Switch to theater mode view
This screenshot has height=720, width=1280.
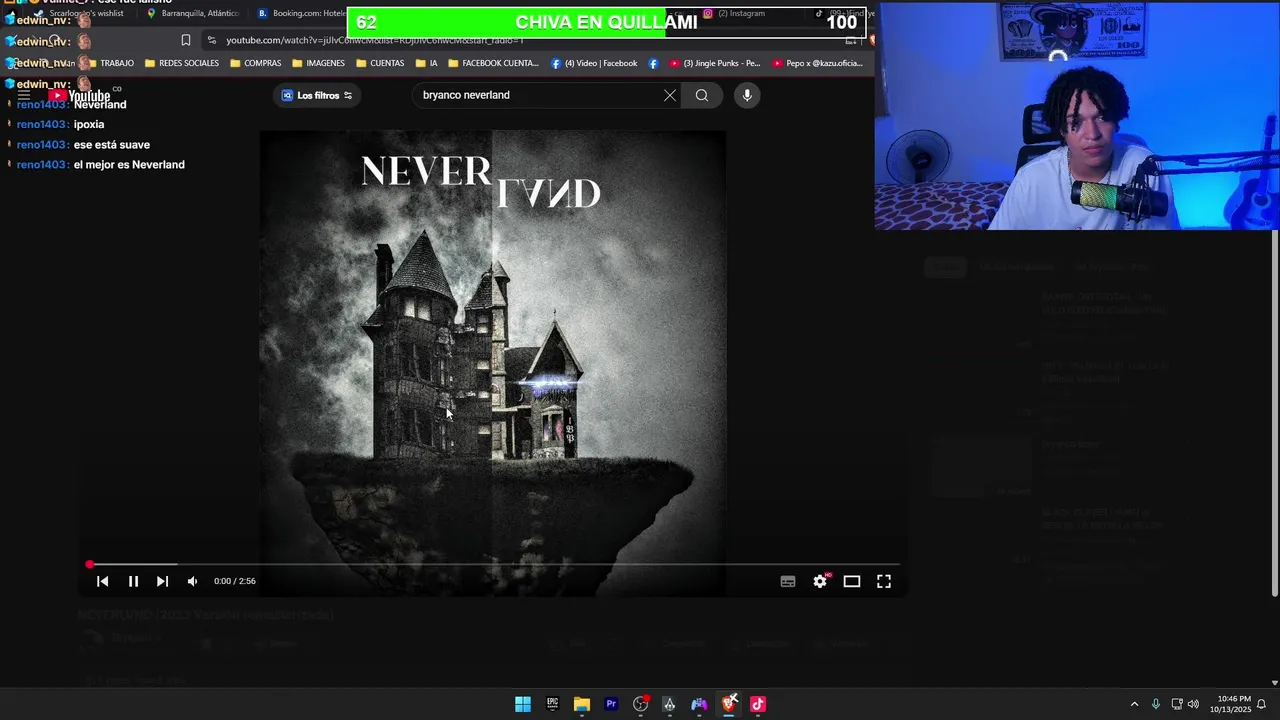tap(852, 581)
